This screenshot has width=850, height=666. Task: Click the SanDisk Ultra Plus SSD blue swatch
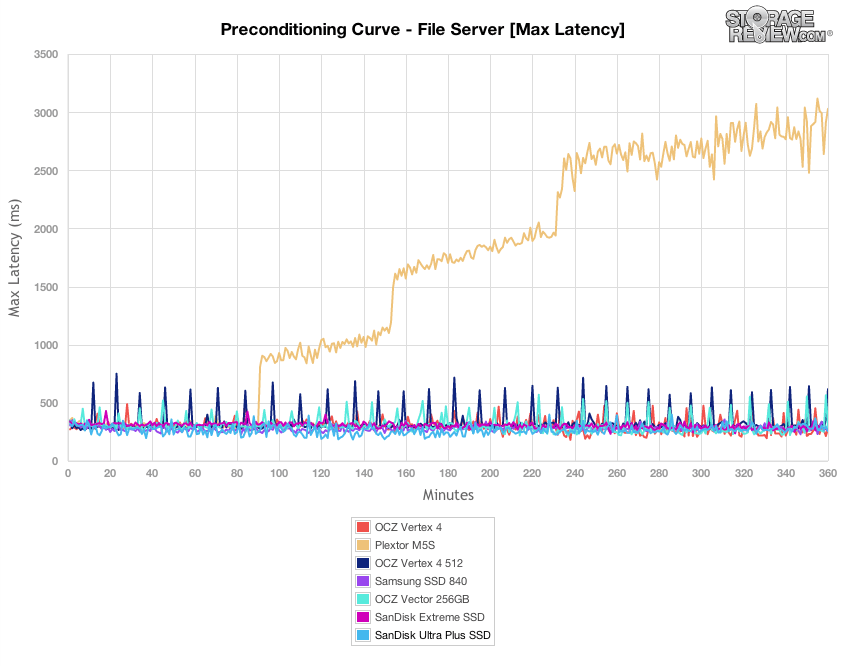coord(363,635)
